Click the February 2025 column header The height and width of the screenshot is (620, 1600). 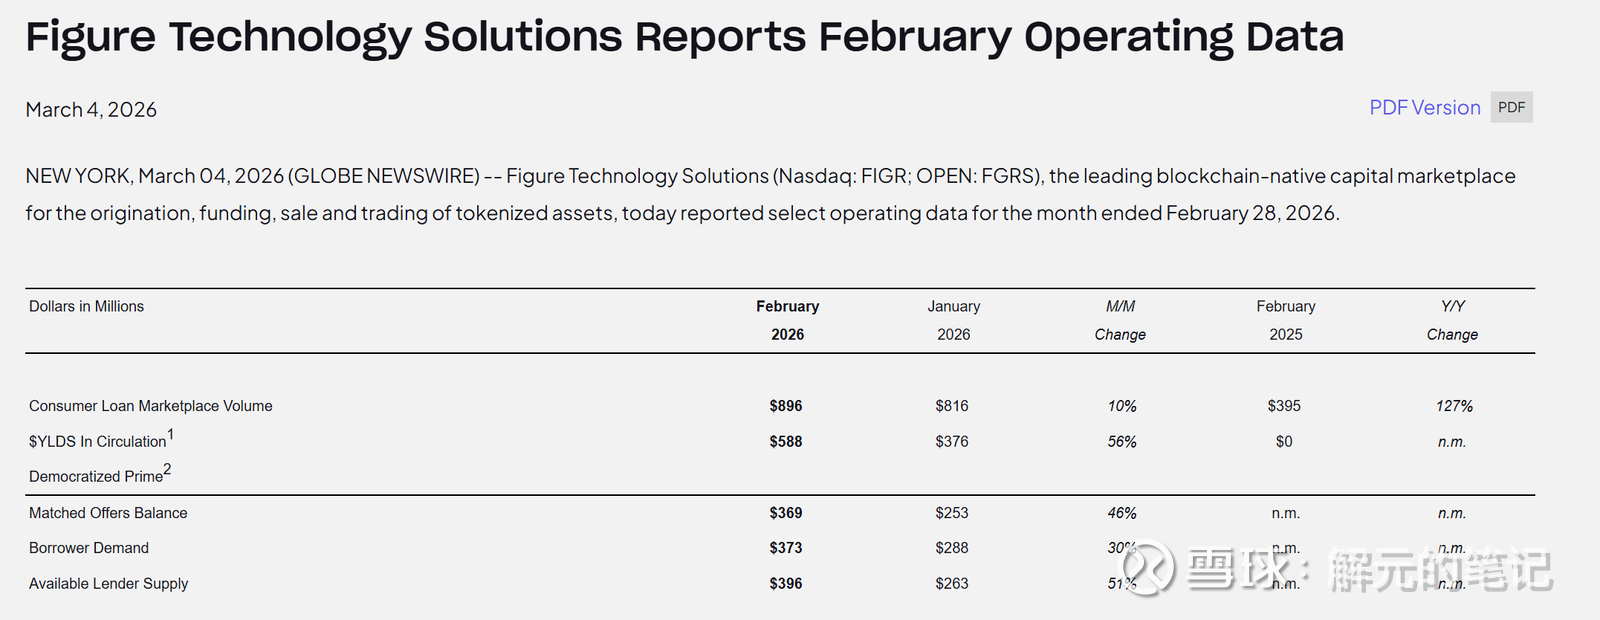click(x=1286, y=320)
